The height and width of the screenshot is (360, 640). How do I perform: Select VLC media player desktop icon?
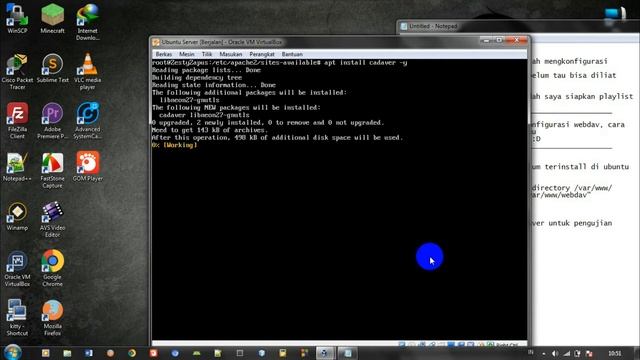[87, 71]
